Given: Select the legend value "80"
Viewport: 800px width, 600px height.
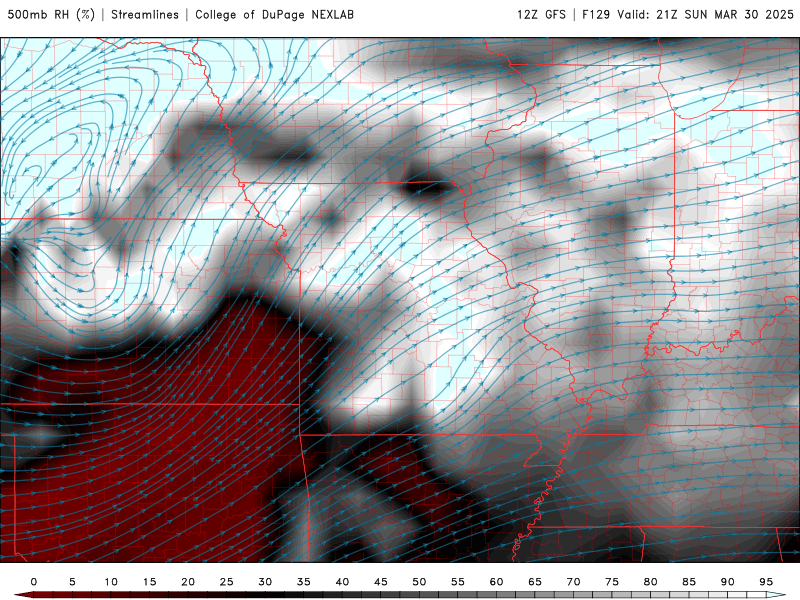Looking at the screenshot, I should 650,582.
